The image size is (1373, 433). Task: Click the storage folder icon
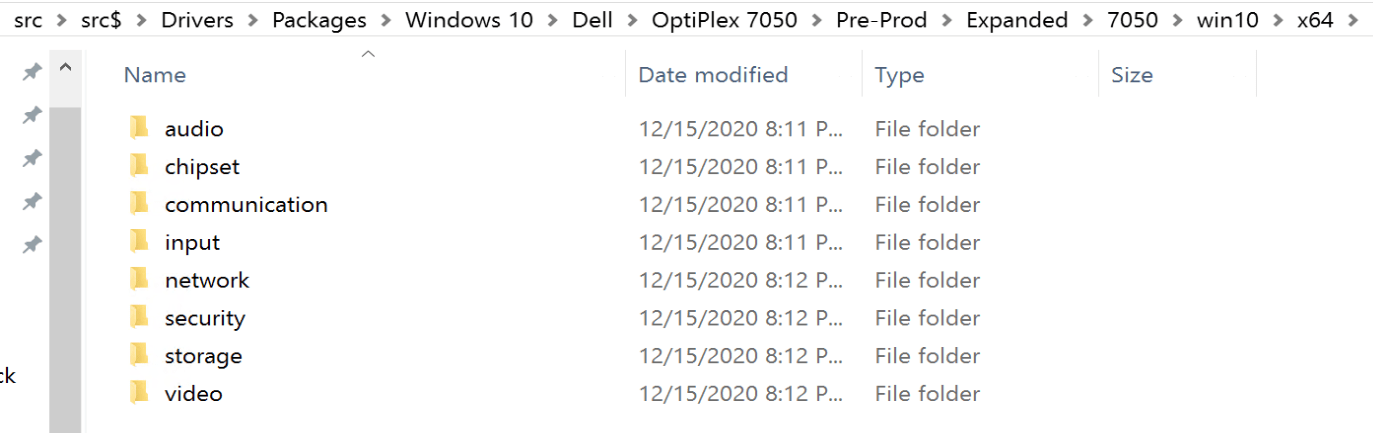click(x=139, y=356)
